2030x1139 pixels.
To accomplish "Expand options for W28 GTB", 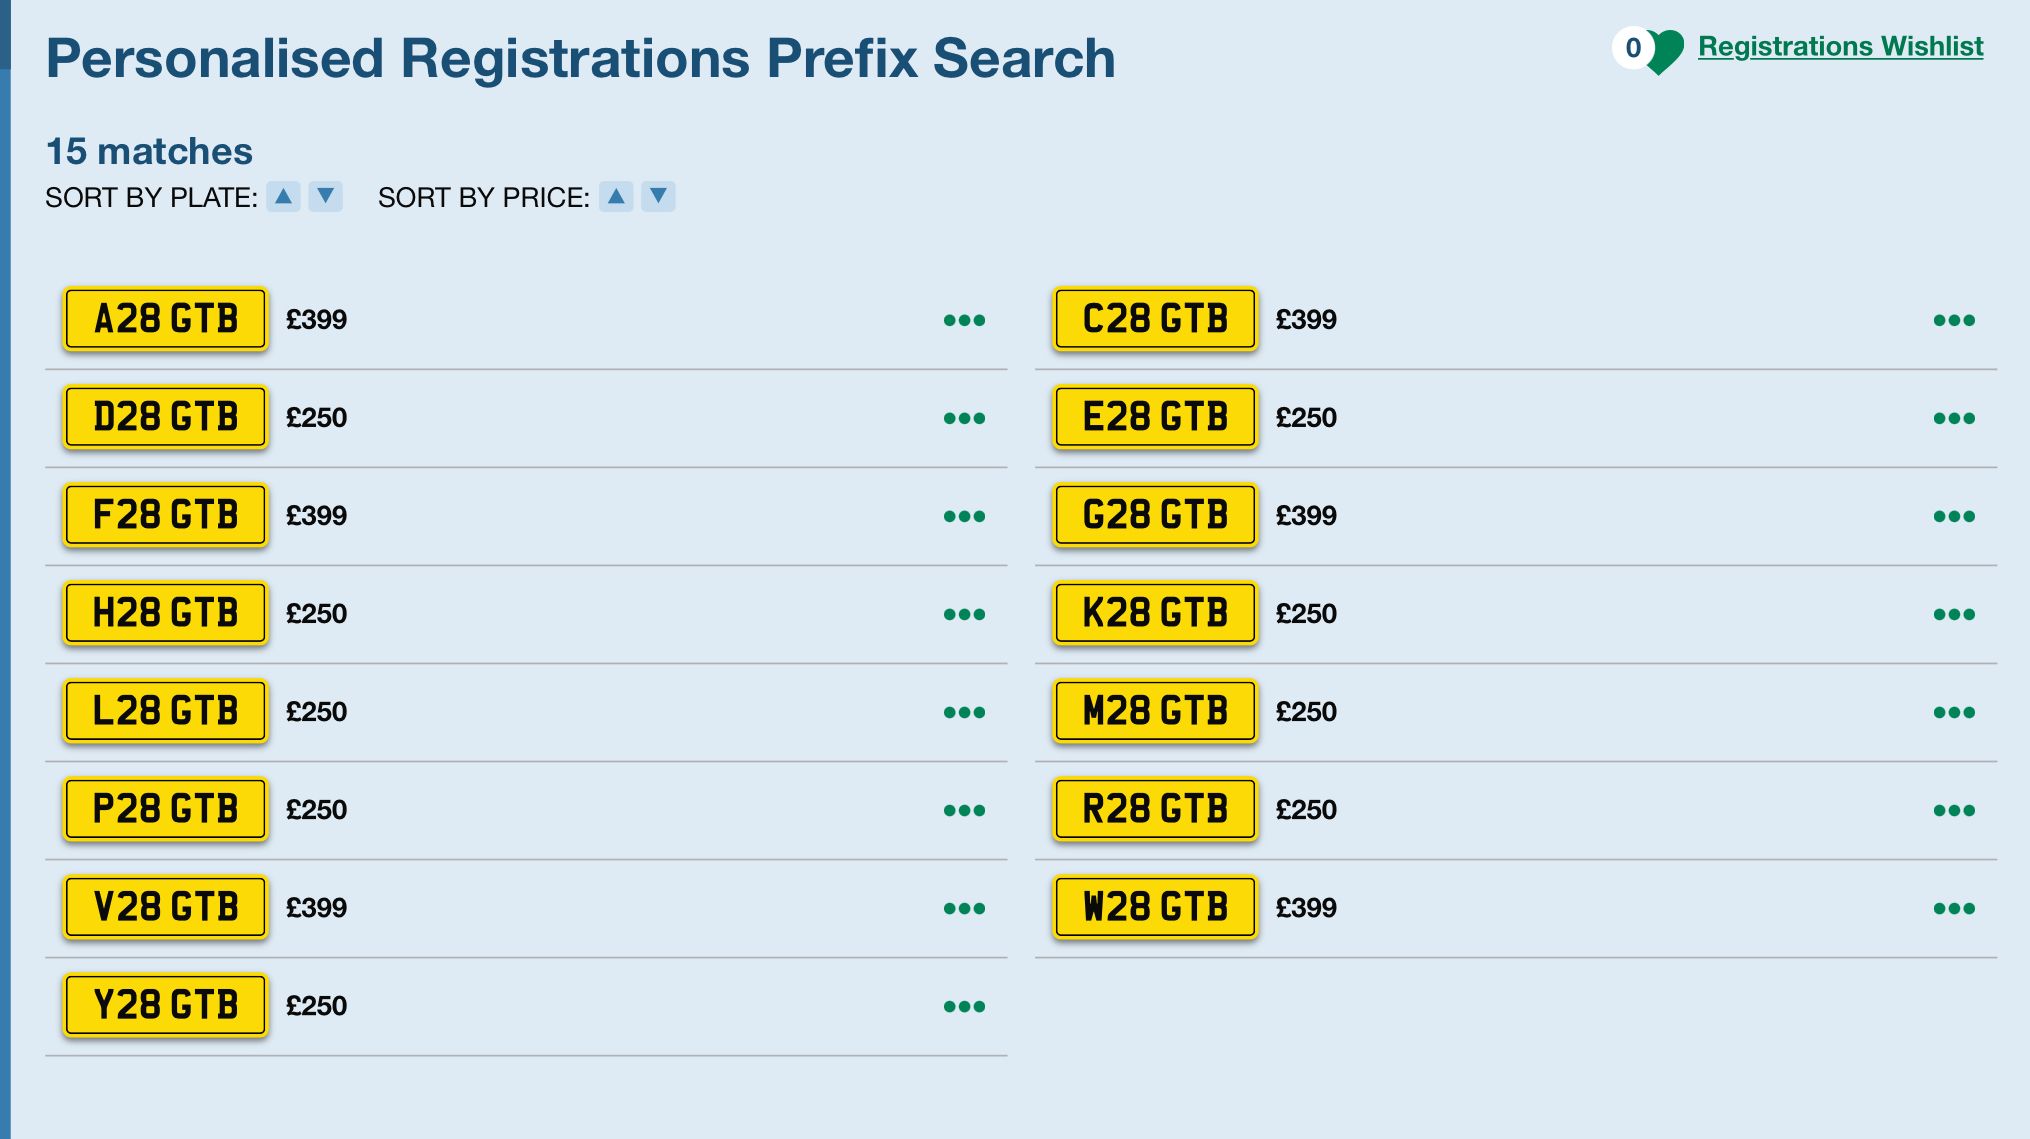I will (1953, 909).
